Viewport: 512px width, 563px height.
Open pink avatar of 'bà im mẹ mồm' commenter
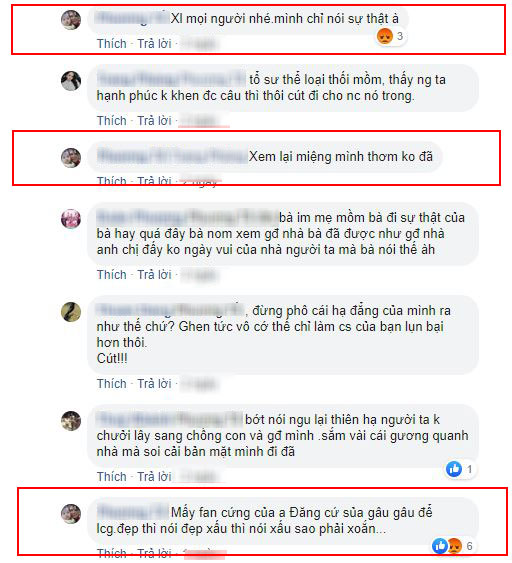[71, 219]
